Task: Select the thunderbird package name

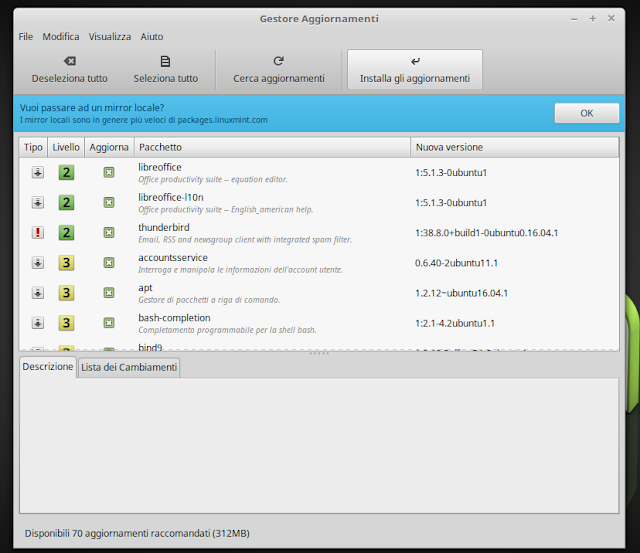Action: (164, 227)
